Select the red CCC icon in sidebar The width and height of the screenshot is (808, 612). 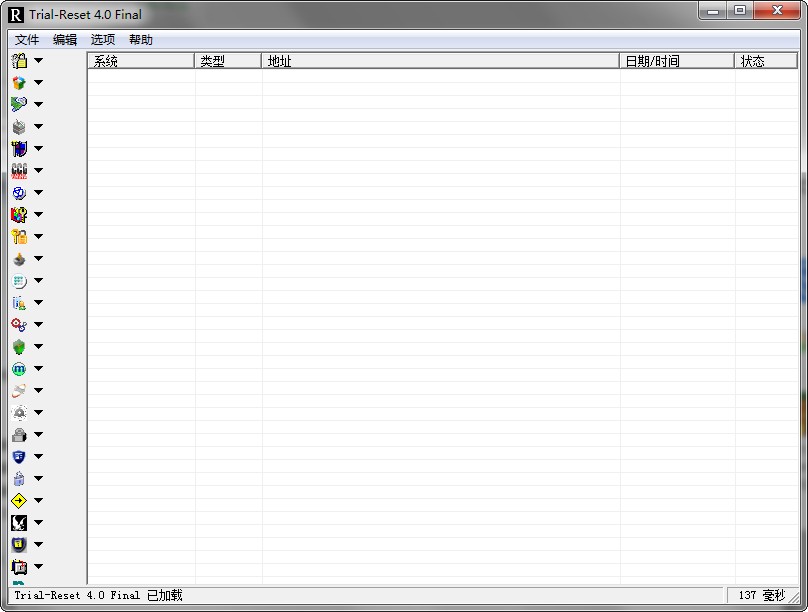pos(19,171)
